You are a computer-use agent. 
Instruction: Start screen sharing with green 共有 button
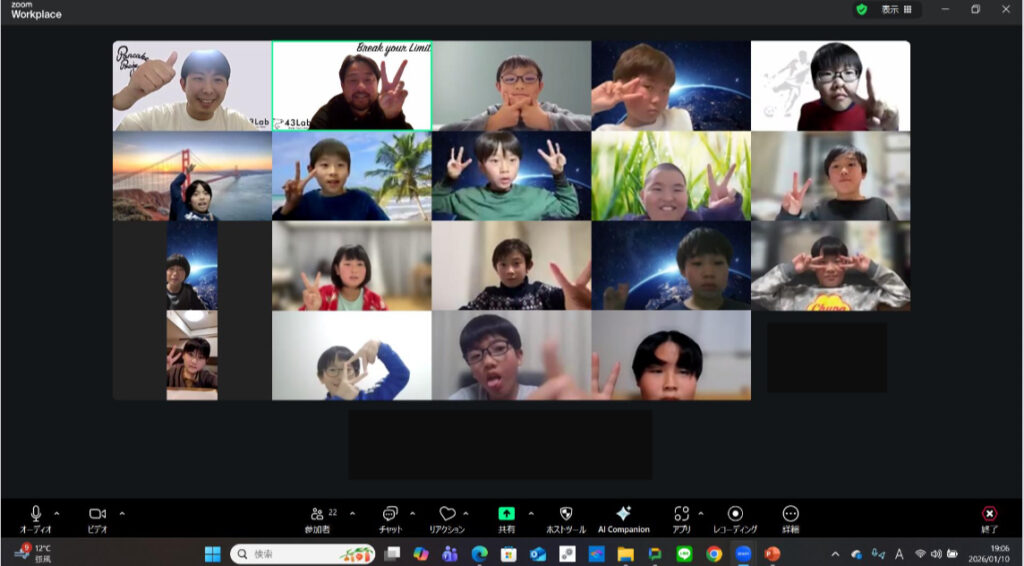tap(507, 514)
